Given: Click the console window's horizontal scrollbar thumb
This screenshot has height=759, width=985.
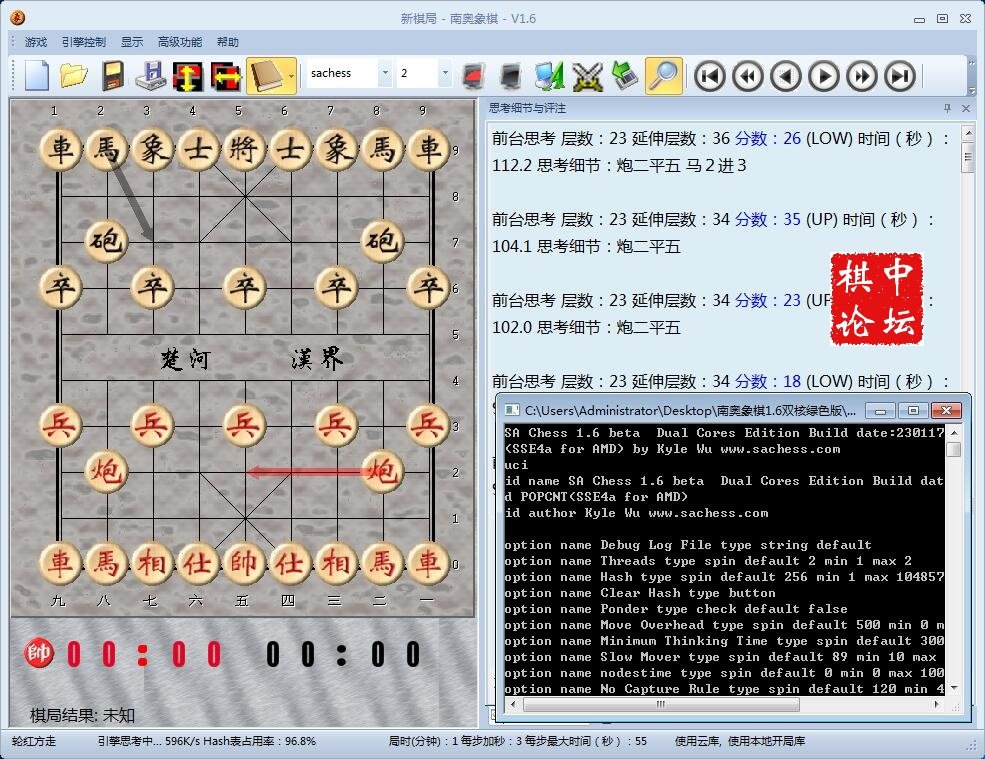Looking at the screenshot, I should pos(661,704).
